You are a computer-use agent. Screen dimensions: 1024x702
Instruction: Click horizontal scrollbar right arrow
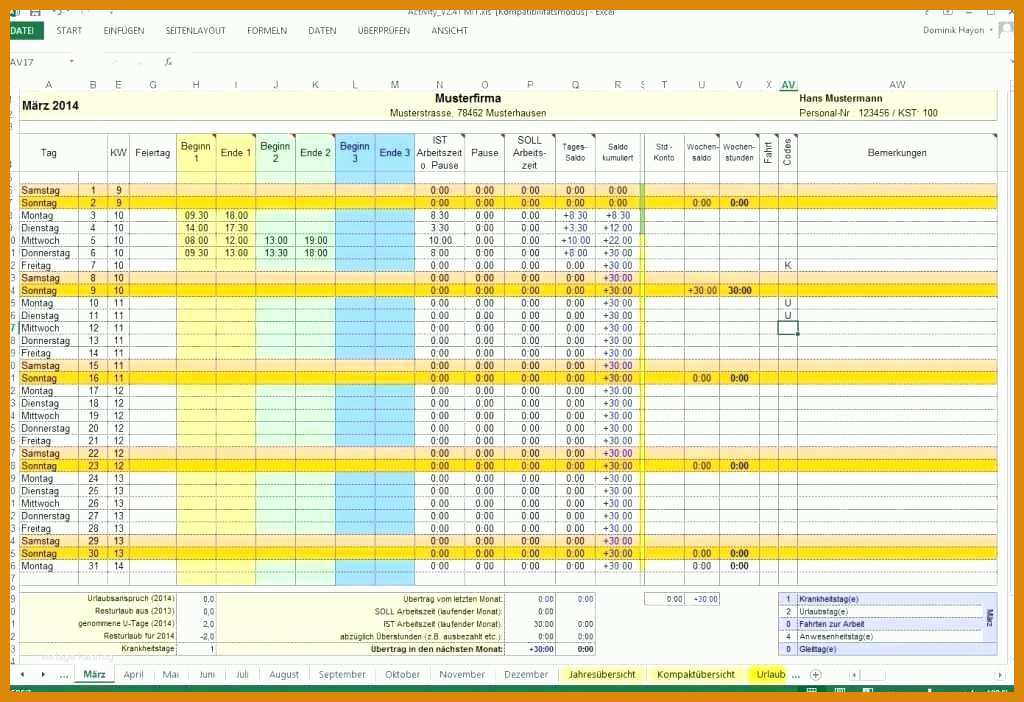pyautogui.click(x=1000, y=675)
